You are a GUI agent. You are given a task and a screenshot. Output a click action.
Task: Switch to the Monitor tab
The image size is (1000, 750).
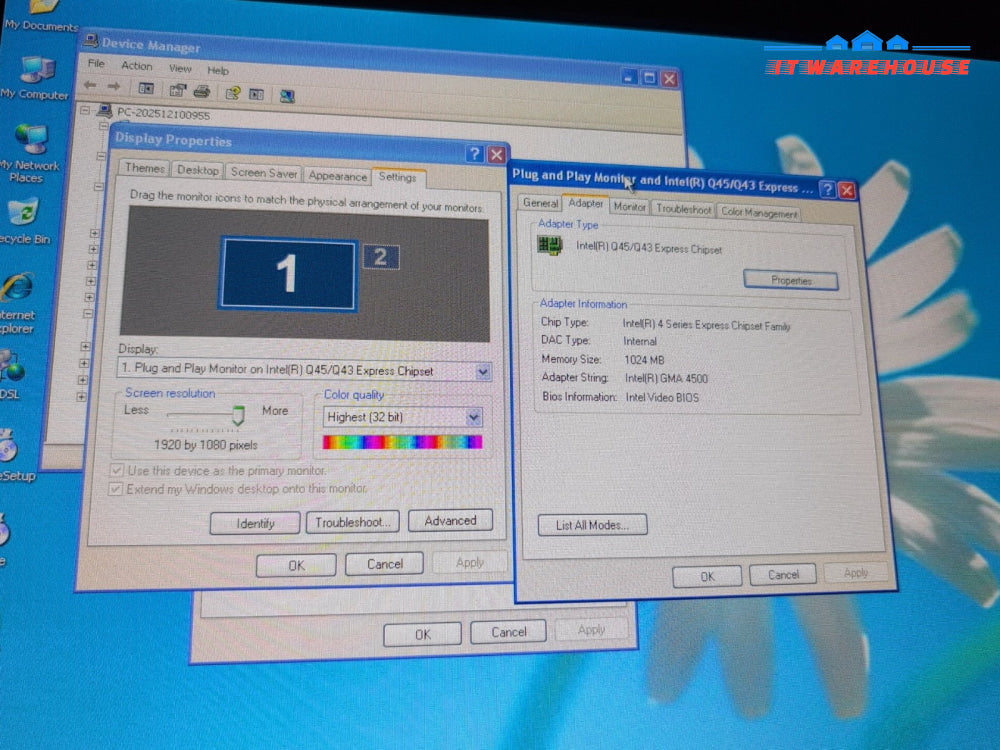tap(629, 207)
